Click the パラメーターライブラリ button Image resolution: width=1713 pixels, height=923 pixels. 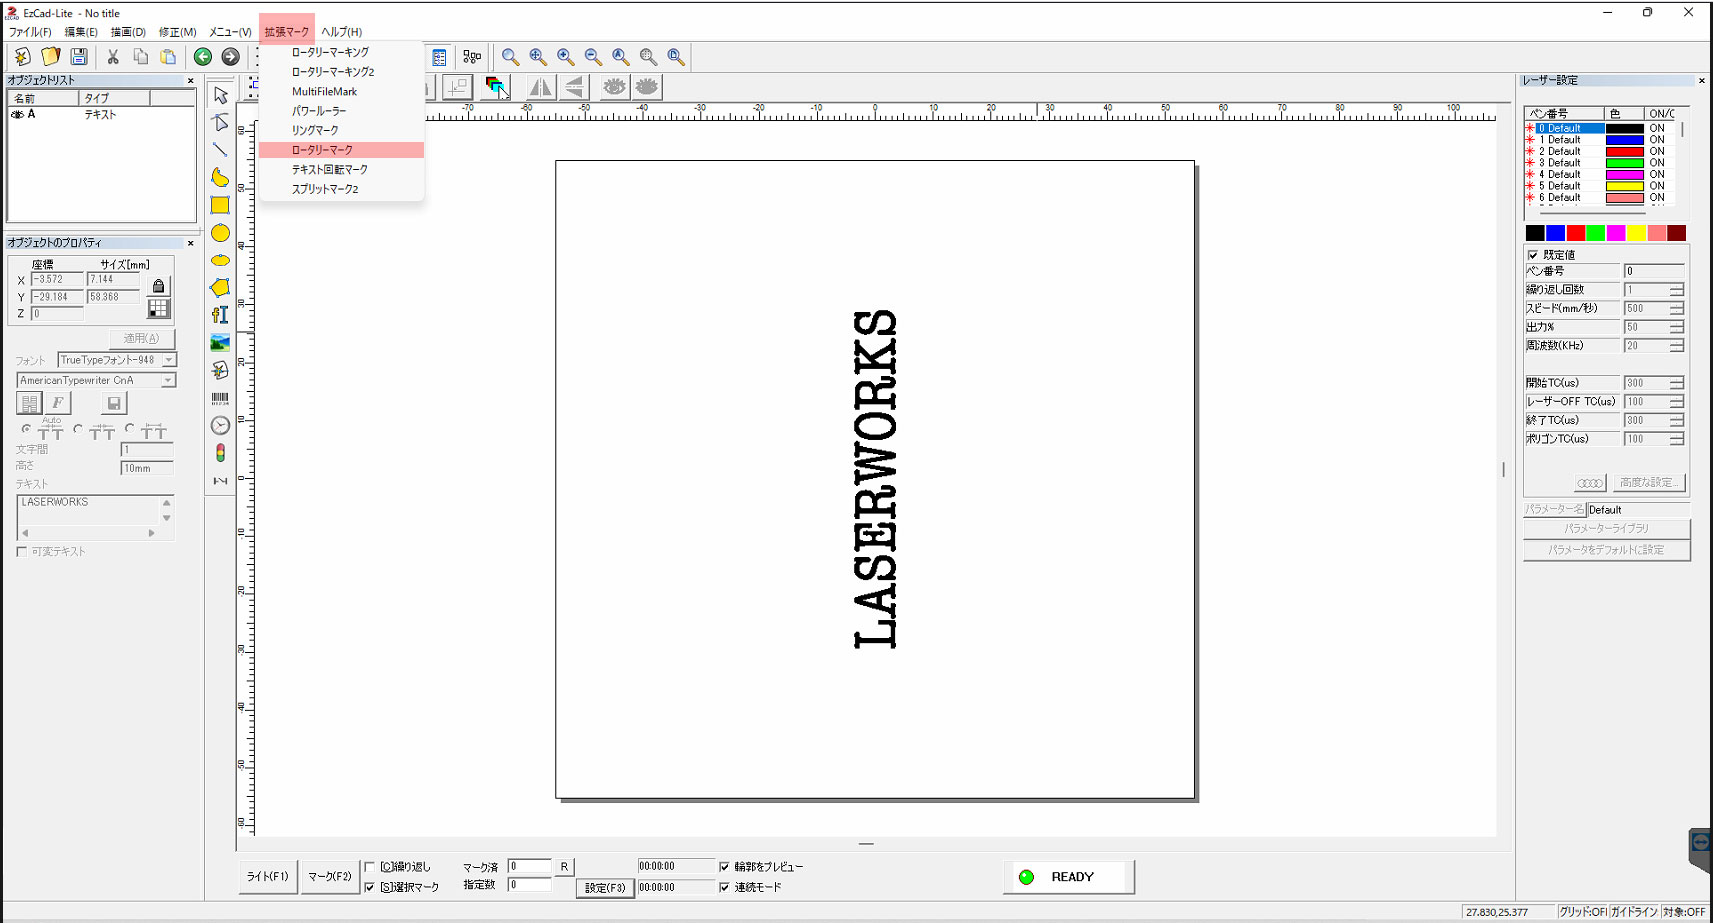tap(1606, 529)
